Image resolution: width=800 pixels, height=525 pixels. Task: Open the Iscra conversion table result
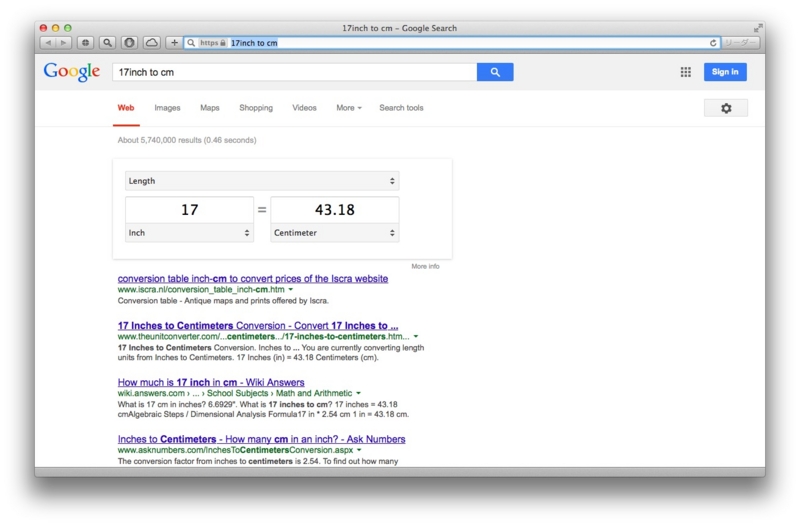click(253, 279)
